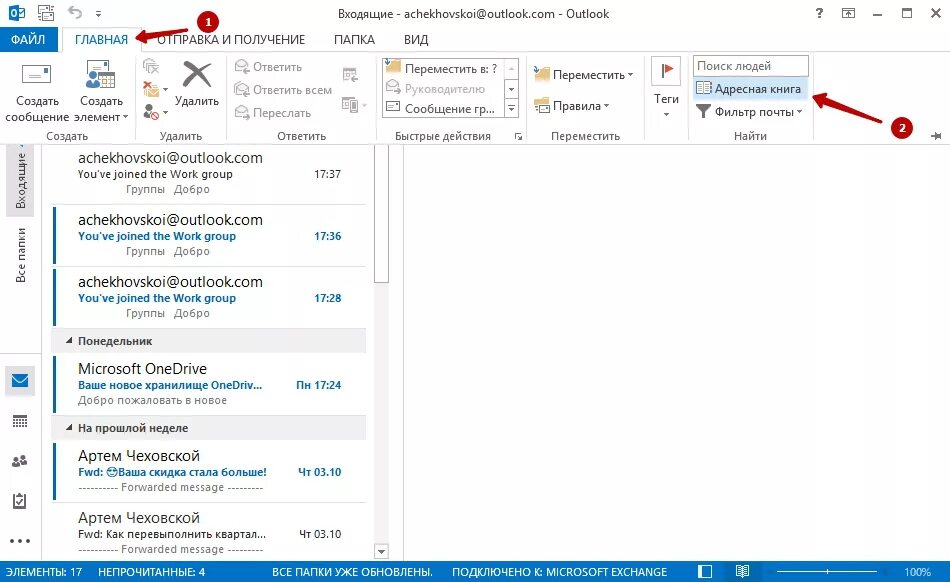Open the 17:28 Work group email

click(x=210, y=297)
